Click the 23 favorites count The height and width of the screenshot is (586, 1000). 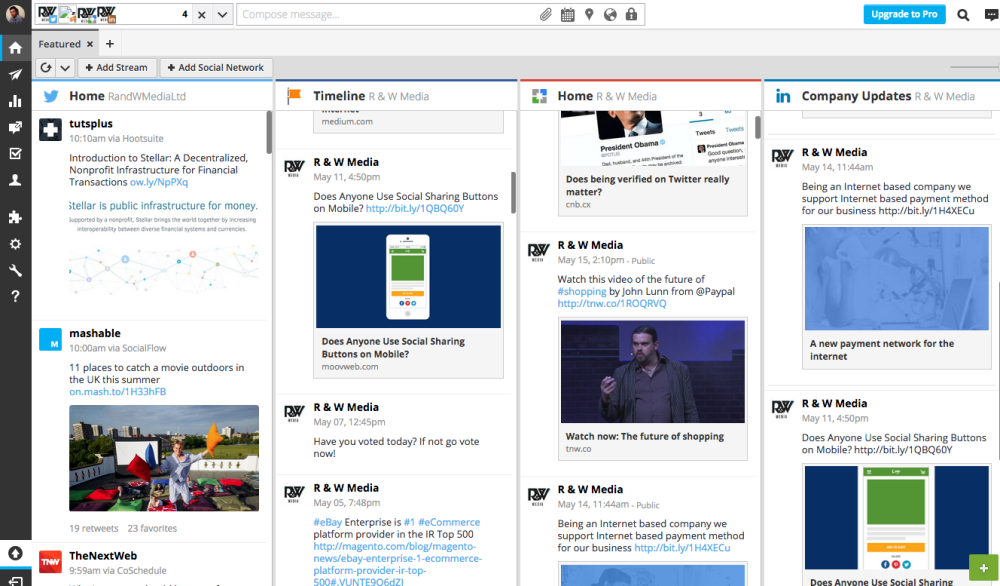152,529
